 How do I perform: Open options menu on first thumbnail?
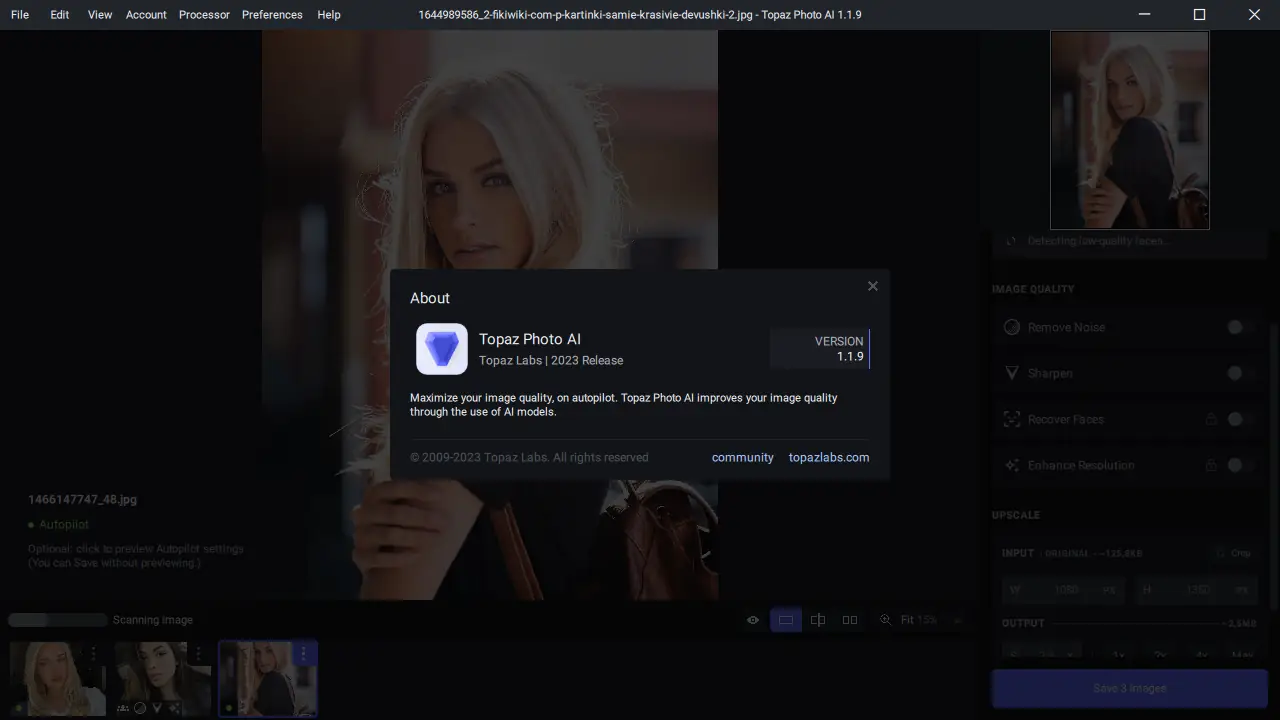[93, 654]
